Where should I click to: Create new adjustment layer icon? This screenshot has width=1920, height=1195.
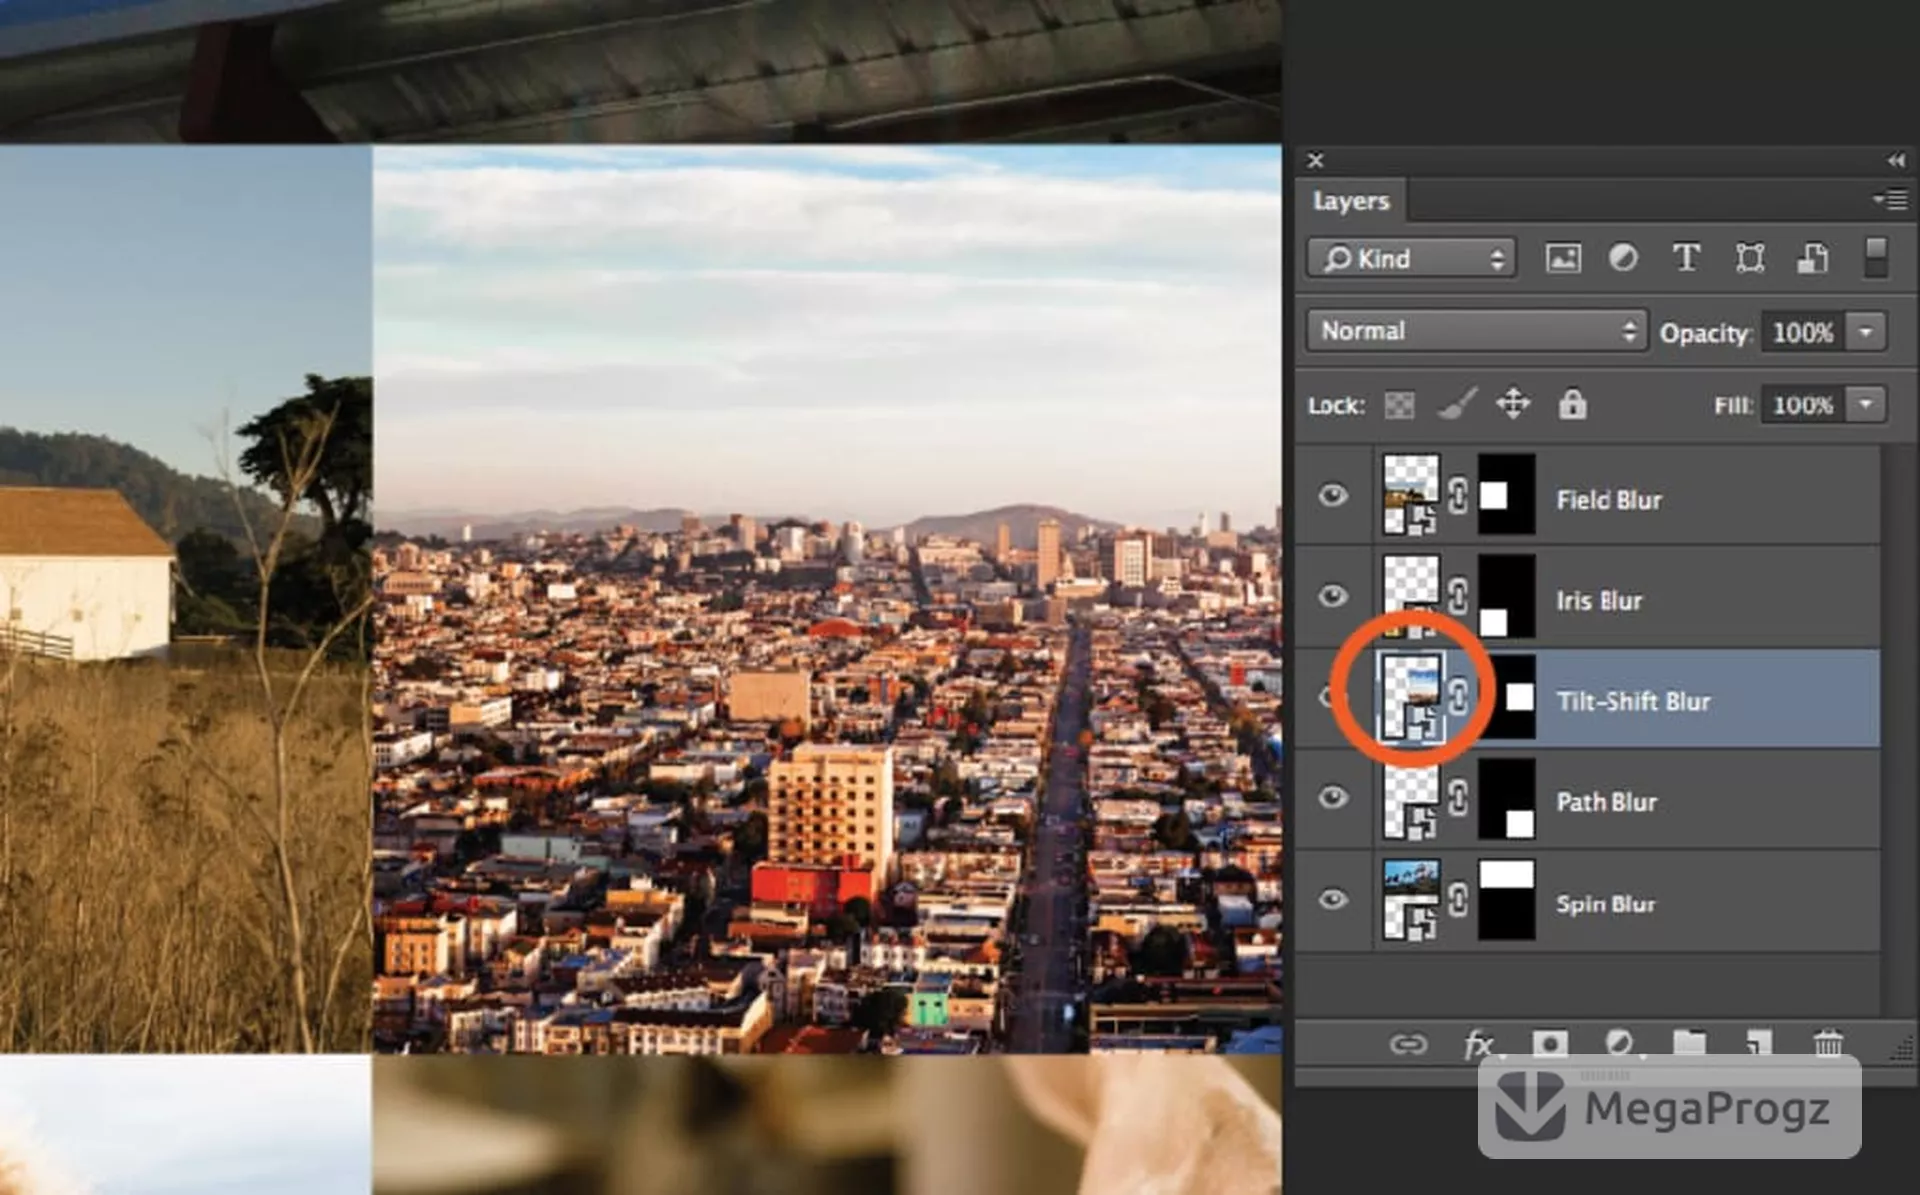point(1619,1044)
